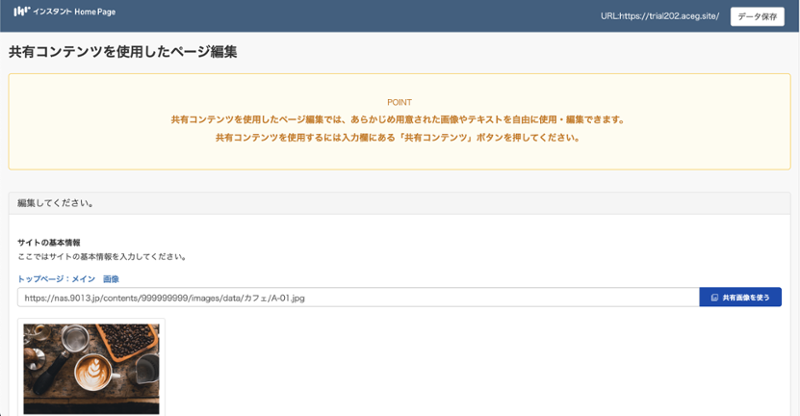Click the 画像 label above URL field
This screenshot has width=800, height=416.
pos(111,278)
